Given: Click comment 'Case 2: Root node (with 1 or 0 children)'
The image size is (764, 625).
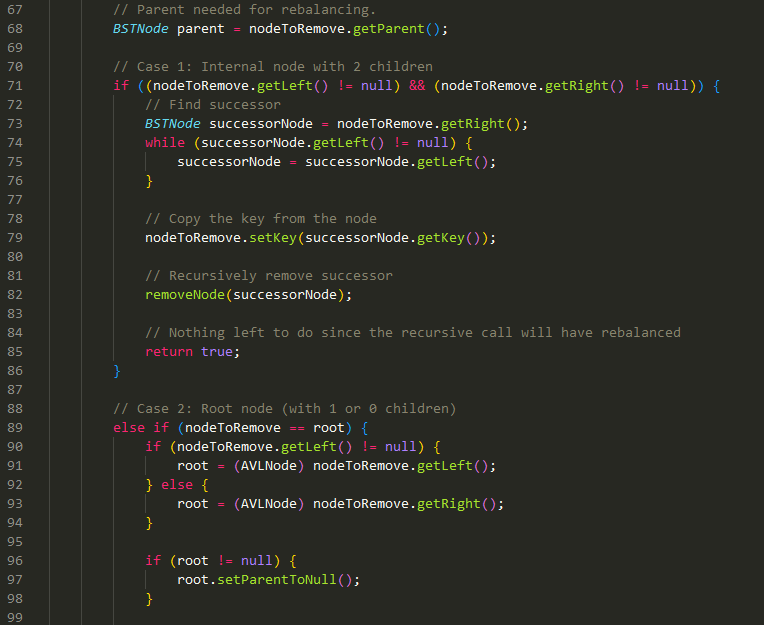Looking at the screenshot, I should click(285, 409).
